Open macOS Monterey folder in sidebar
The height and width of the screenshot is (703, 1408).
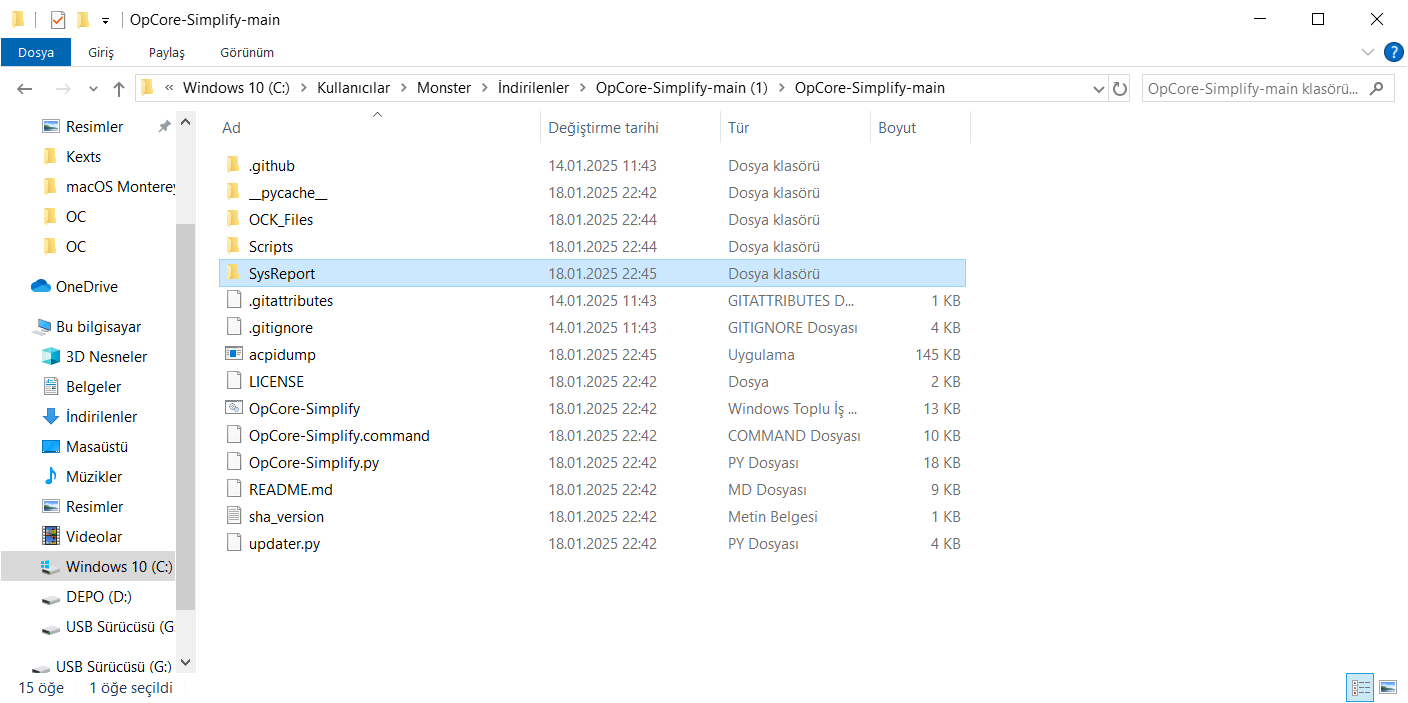click(x=108, y=186)
